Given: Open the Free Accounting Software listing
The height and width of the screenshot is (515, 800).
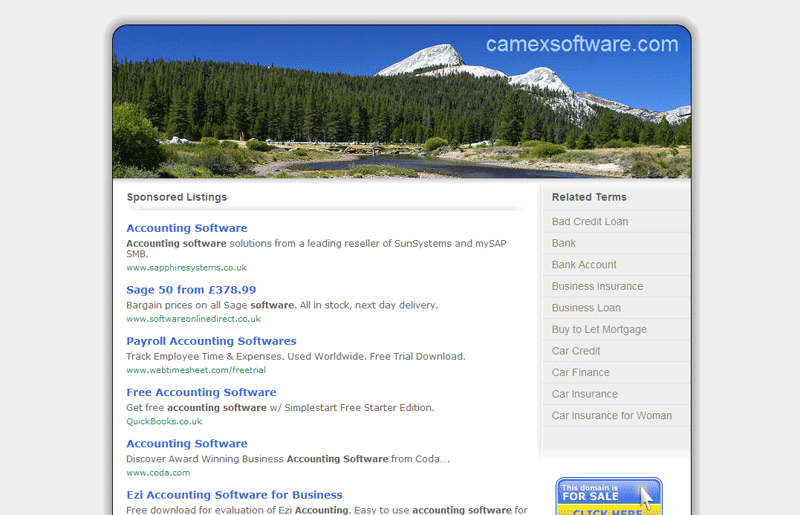Looking at the screenshot, I should coord(201,392).
